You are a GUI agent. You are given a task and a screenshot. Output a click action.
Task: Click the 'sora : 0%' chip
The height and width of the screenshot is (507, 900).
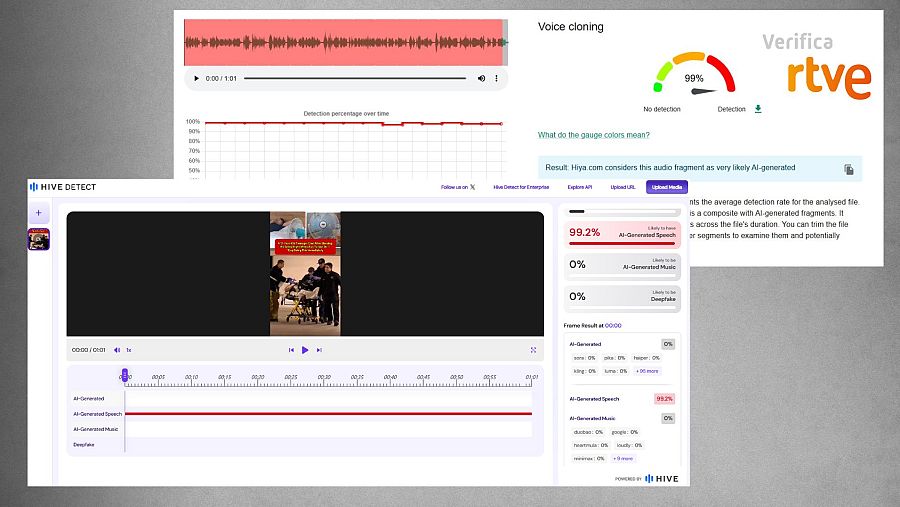[584, 358]
